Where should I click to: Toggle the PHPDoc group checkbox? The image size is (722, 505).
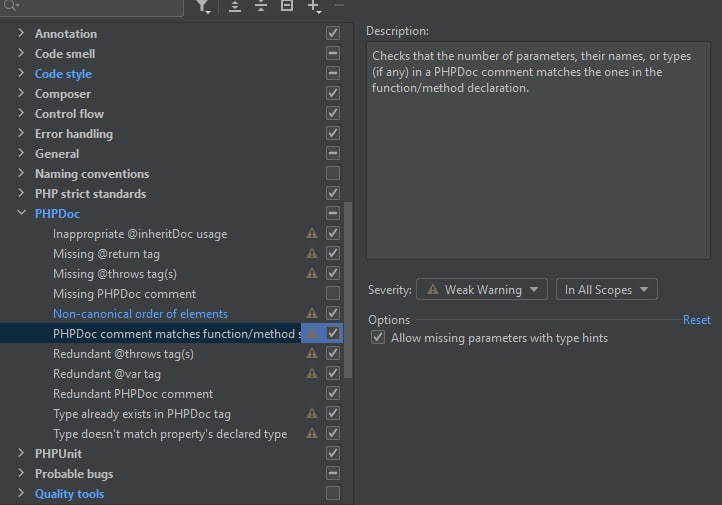[333, 213]
